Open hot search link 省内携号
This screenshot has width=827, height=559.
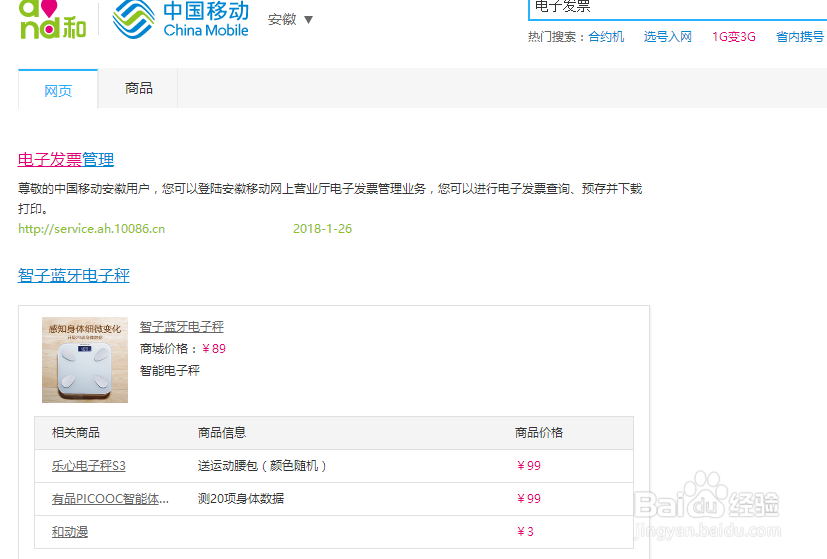click(x=800, y=37)
